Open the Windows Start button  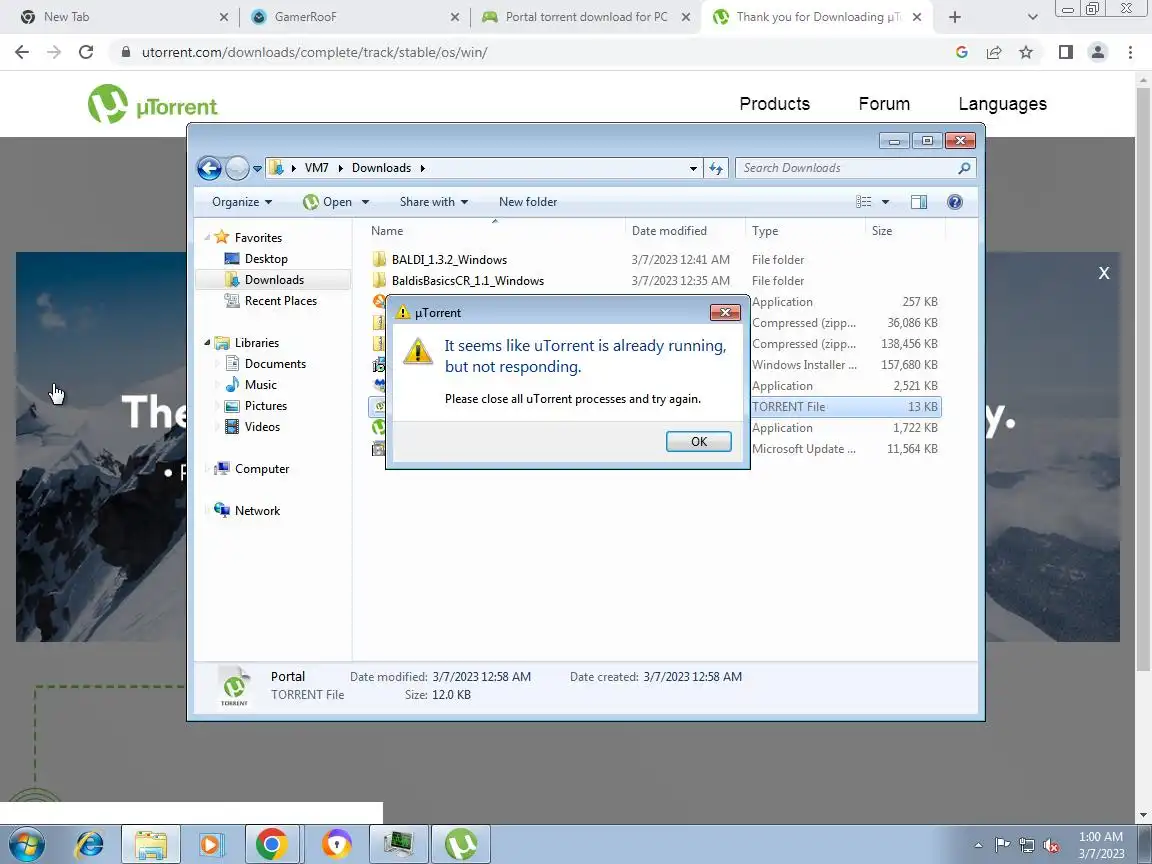pyautogui.click(x=25, y=845)
